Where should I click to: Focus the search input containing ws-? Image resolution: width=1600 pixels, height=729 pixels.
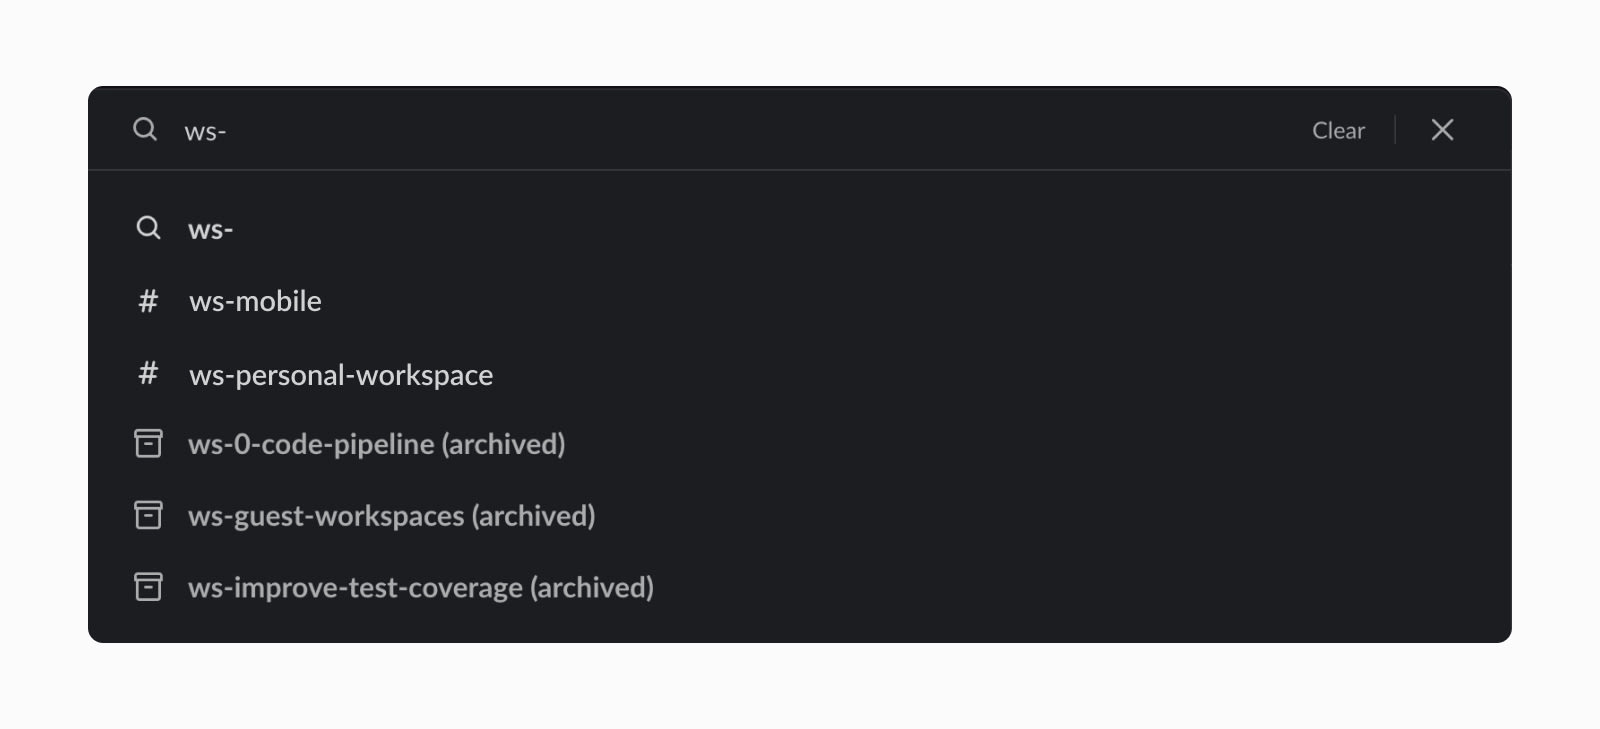[x=740, y=130]
